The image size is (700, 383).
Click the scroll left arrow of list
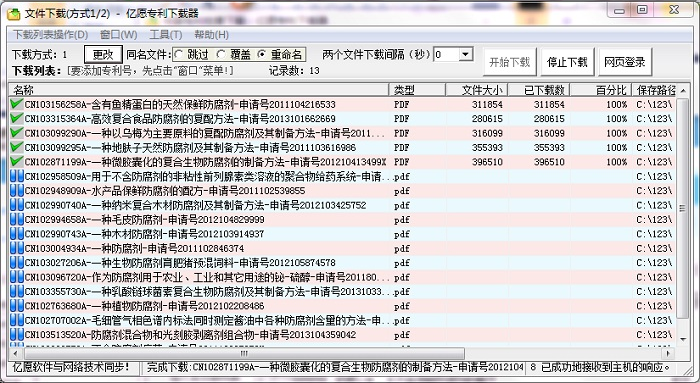(15, 354)
